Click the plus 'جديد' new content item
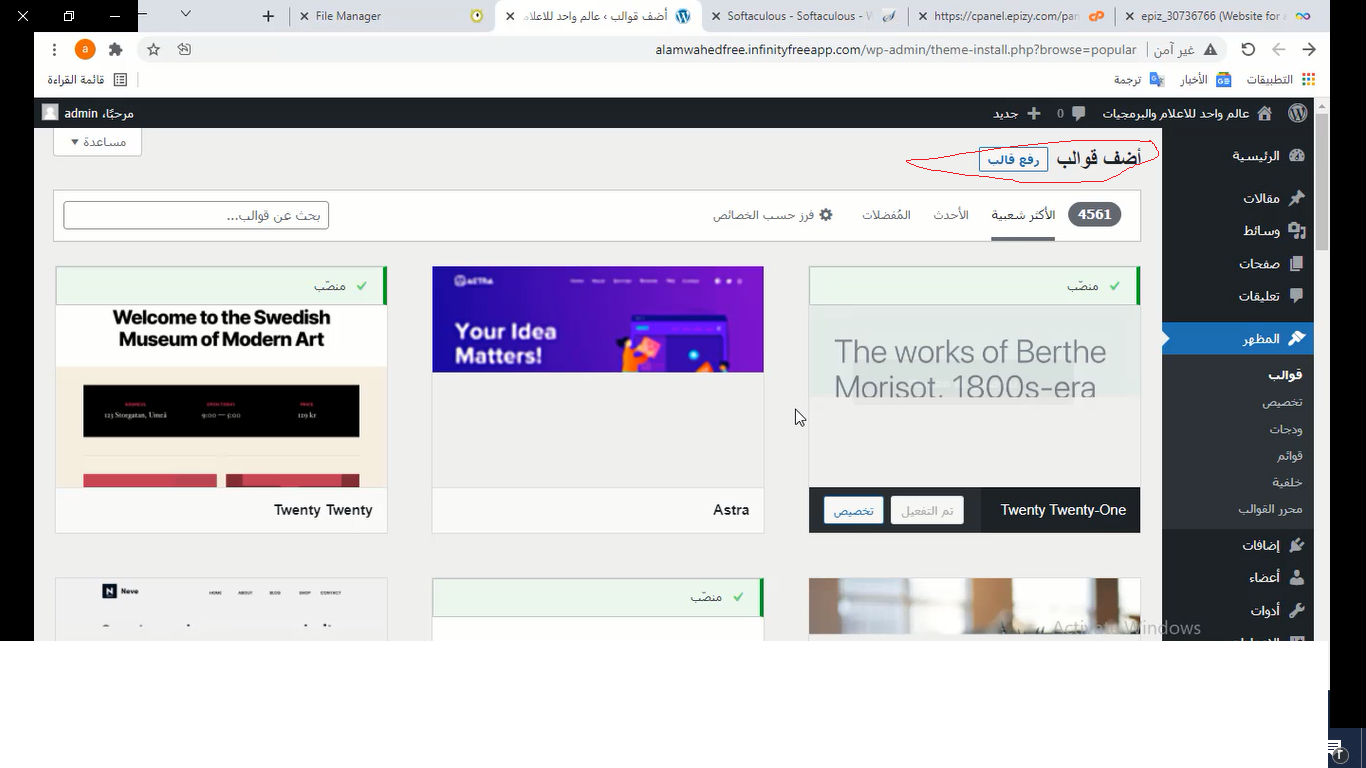Screen dimensions: 1366x768 (x=1017, y=113)
